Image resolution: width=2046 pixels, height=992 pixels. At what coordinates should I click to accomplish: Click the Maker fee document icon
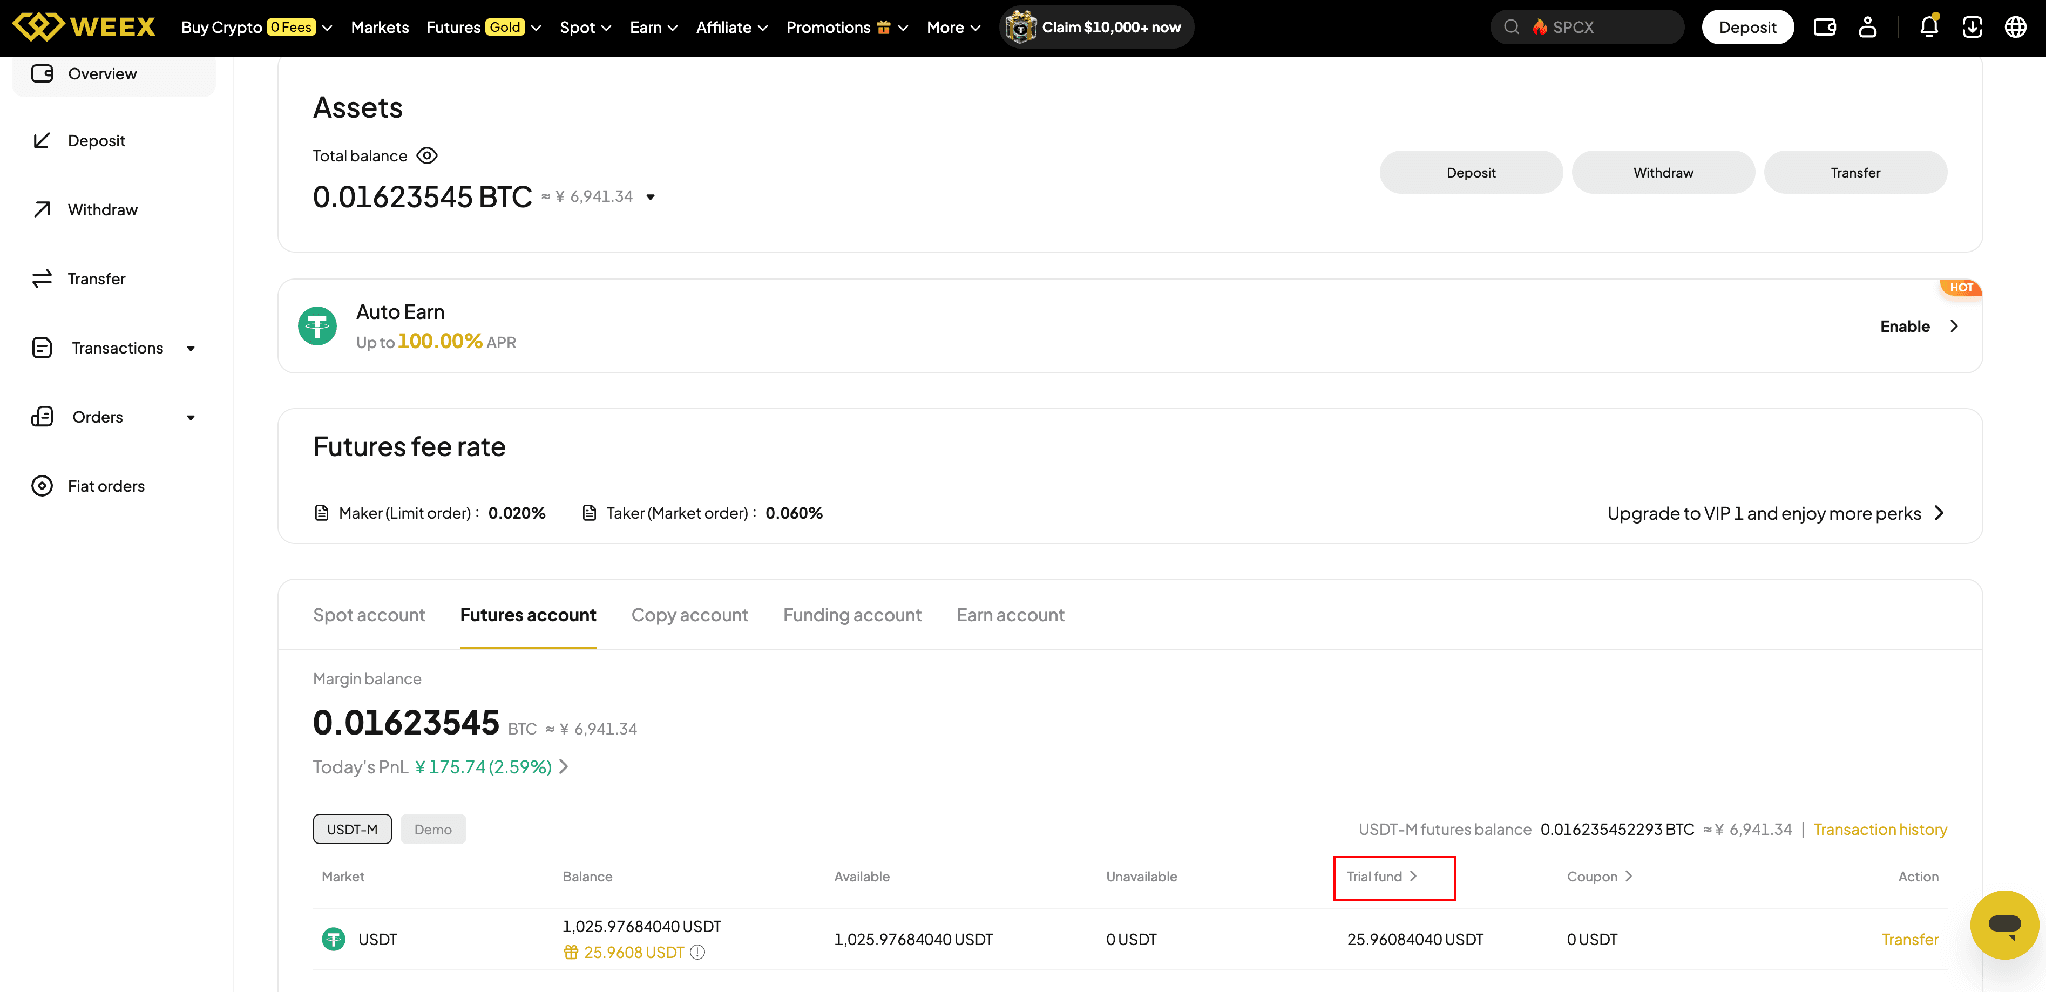tap(322, 513)
